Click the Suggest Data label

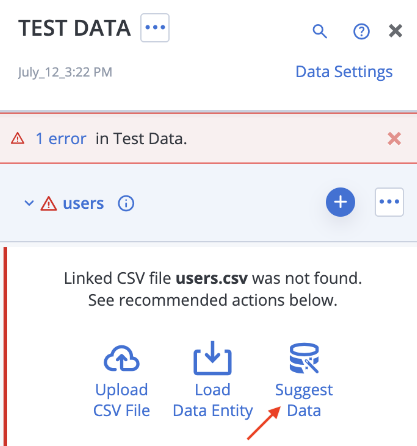click(x=304, y=400)
